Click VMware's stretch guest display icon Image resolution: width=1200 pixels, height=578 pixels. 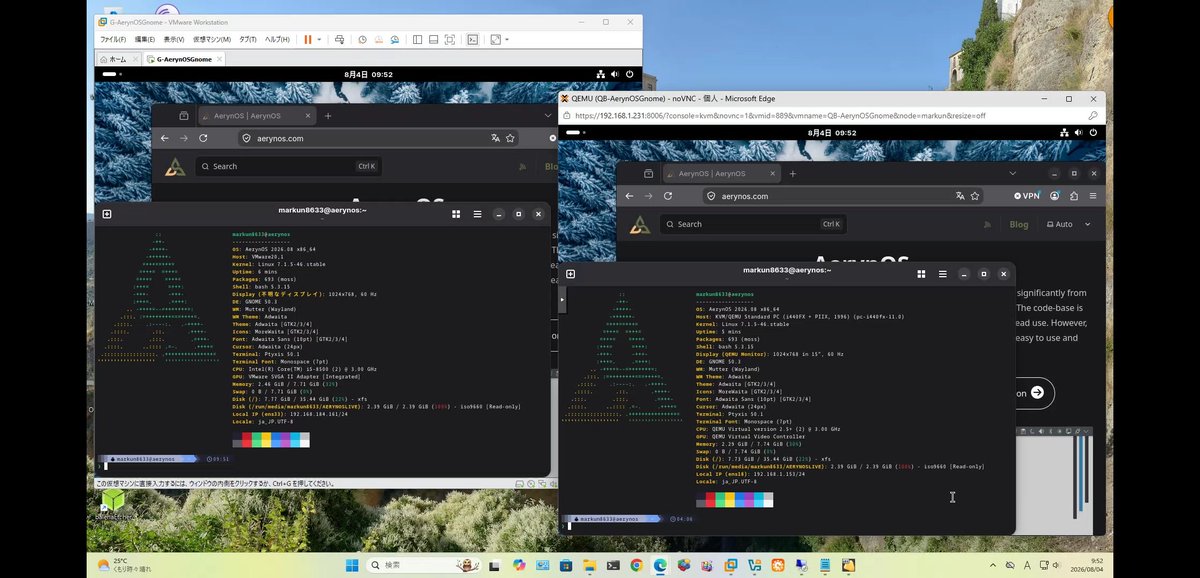(495, 39)
